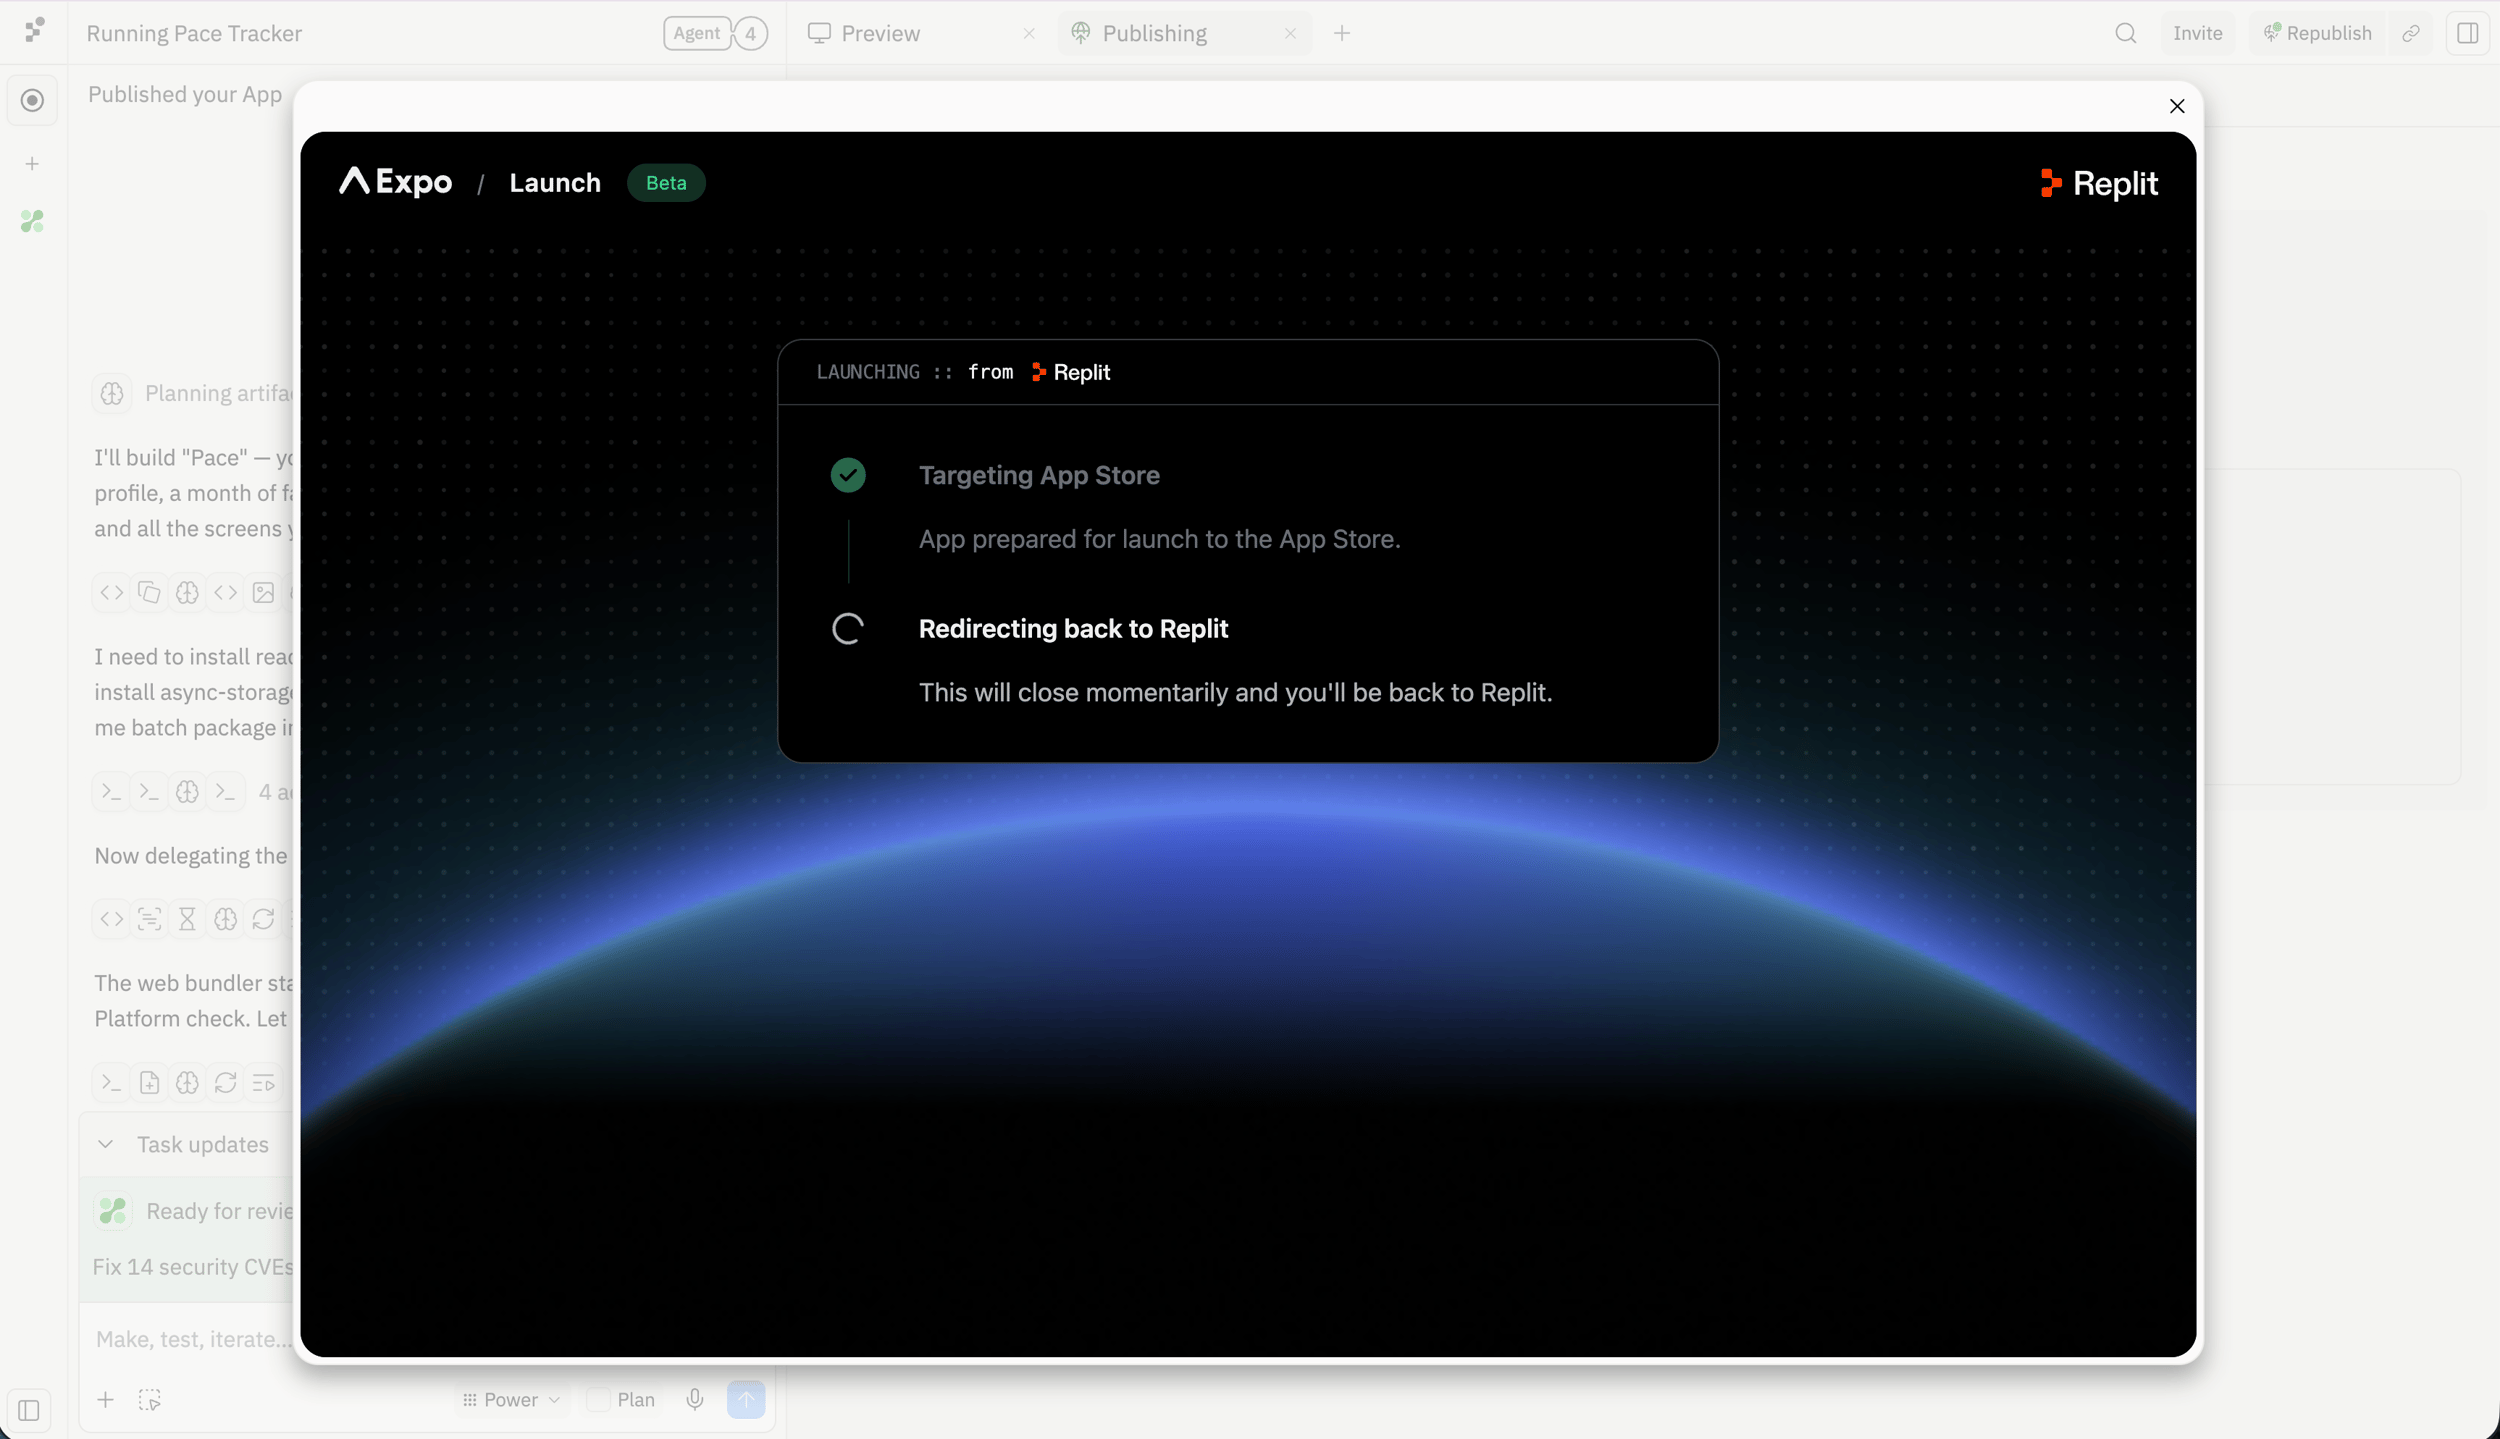Viewport: 2500px width, 1439px height.
Task: Add a new tab with plus icon
Action: [1342, 33]
